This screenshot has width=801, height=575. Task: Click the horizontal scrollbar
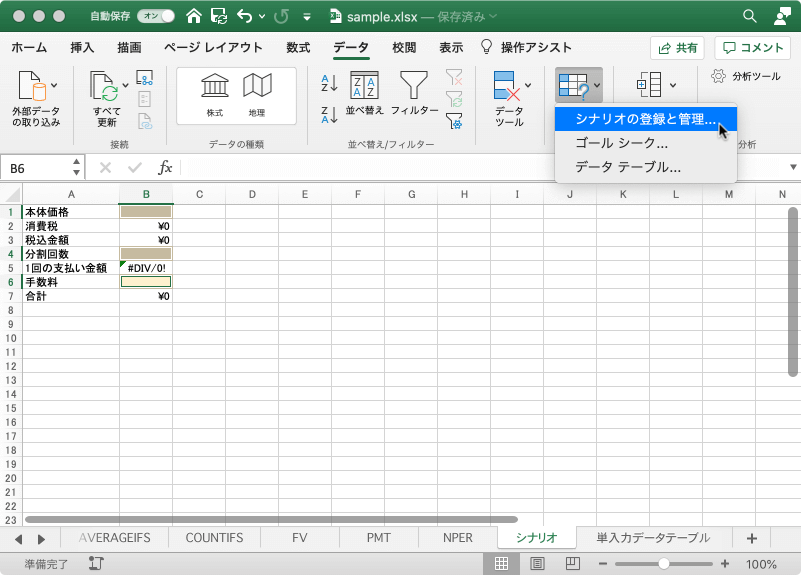click(x=271, y=519)
